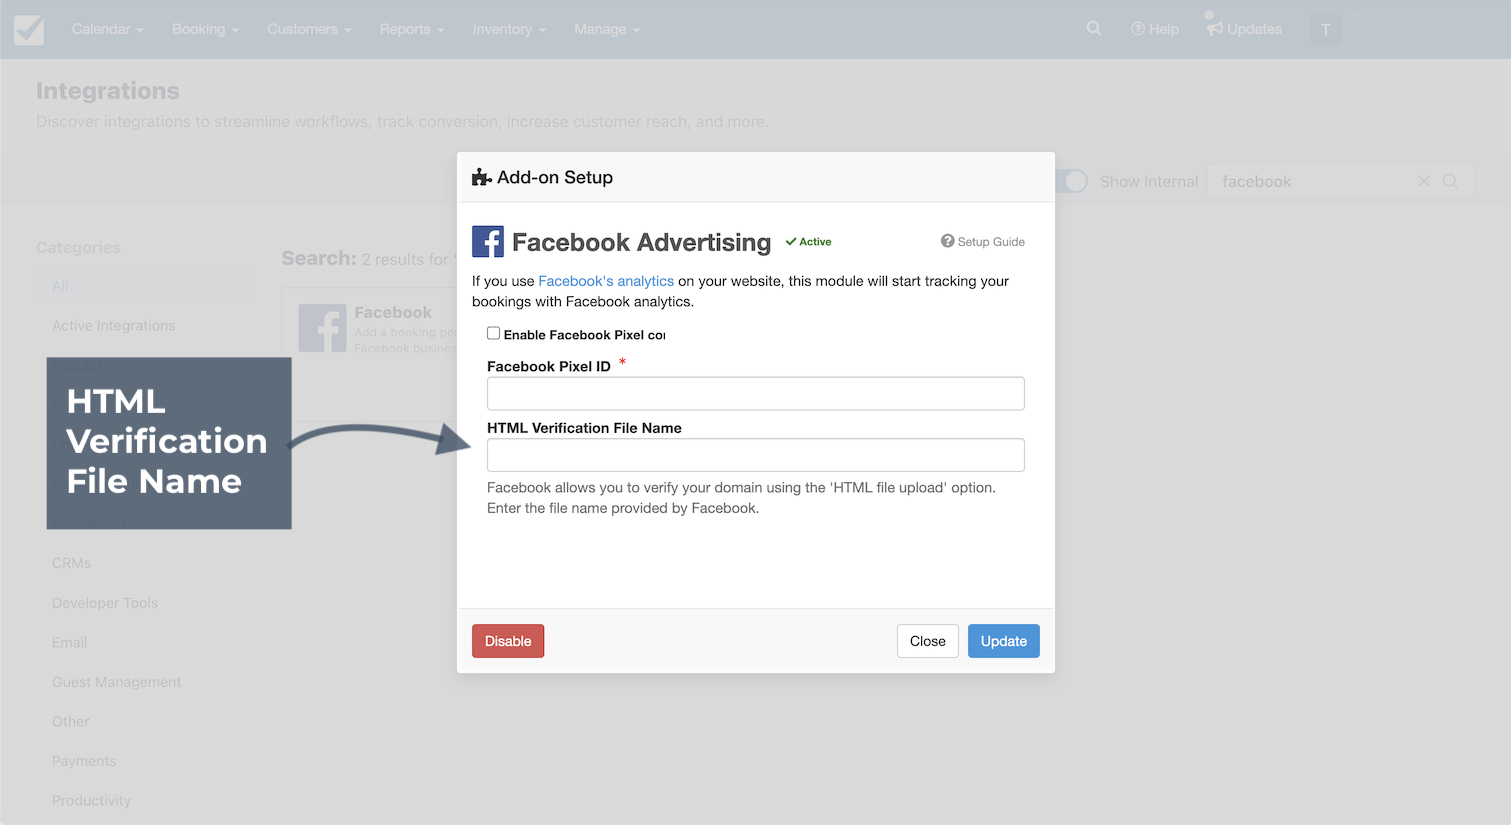The image size is (1511, 825).
Task: Open Help from the top bar
Action: [1155, 29]
